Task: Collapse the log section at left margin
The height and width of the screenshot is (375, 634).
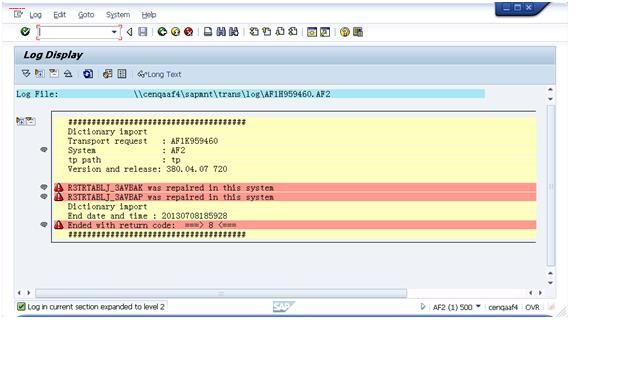Action: (x=31, y=121)
